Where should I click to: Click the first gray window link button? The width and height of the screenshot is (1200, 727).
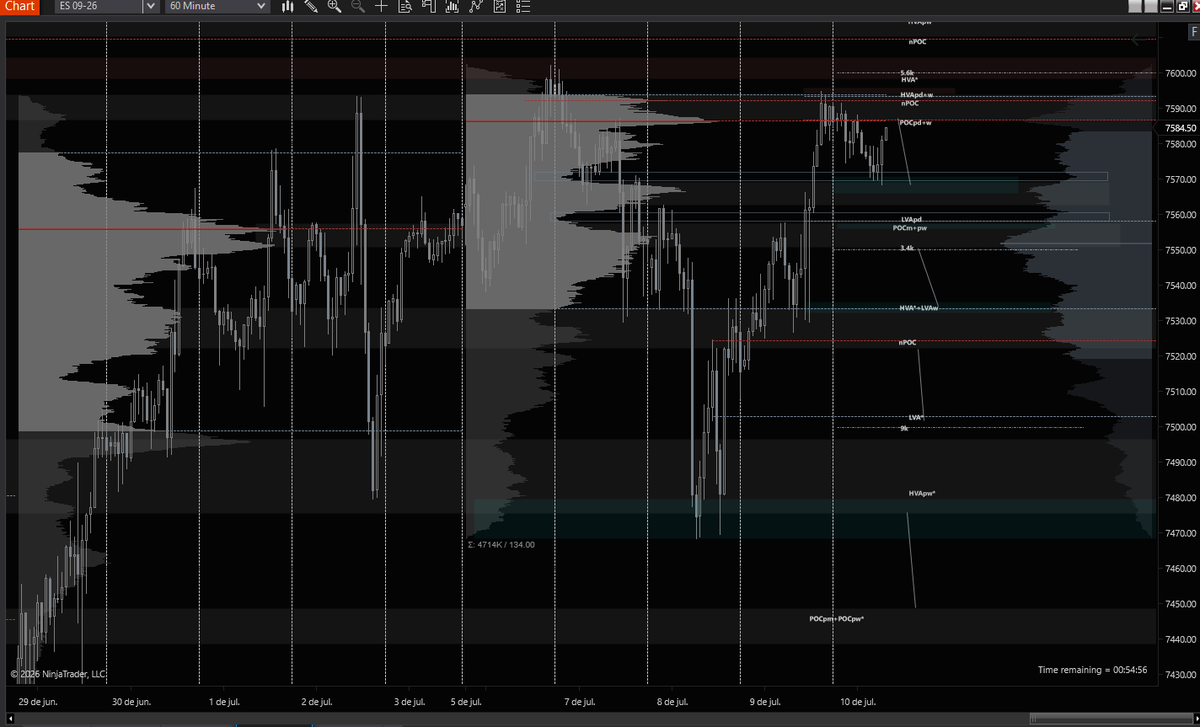coord(1135,6)
